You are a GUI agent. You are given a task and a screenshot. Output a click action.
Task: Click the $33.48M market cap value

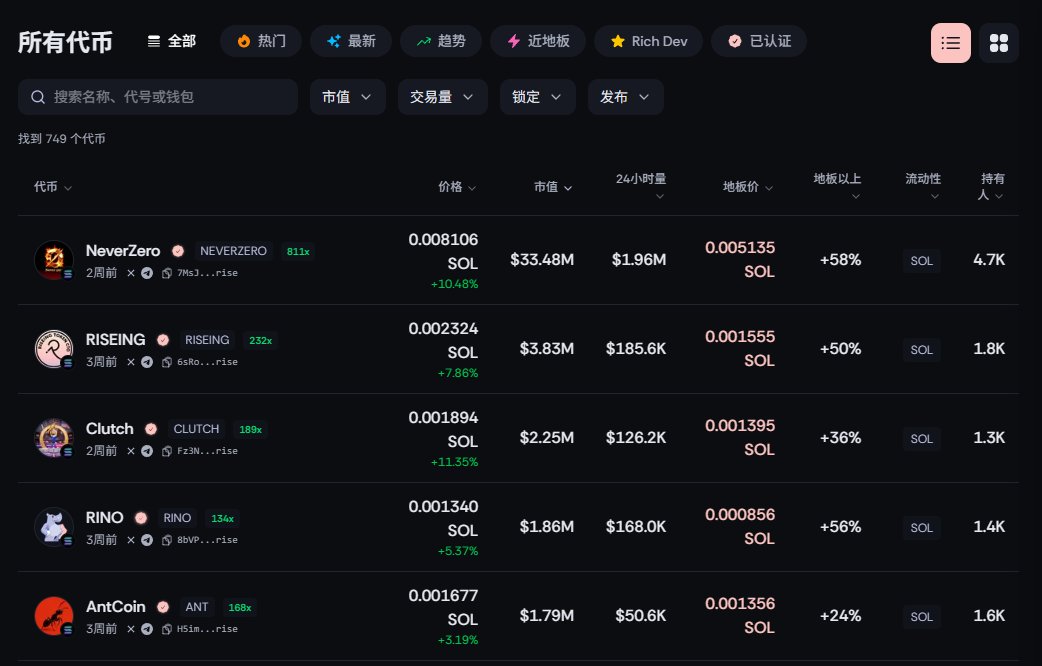point(542,260)
